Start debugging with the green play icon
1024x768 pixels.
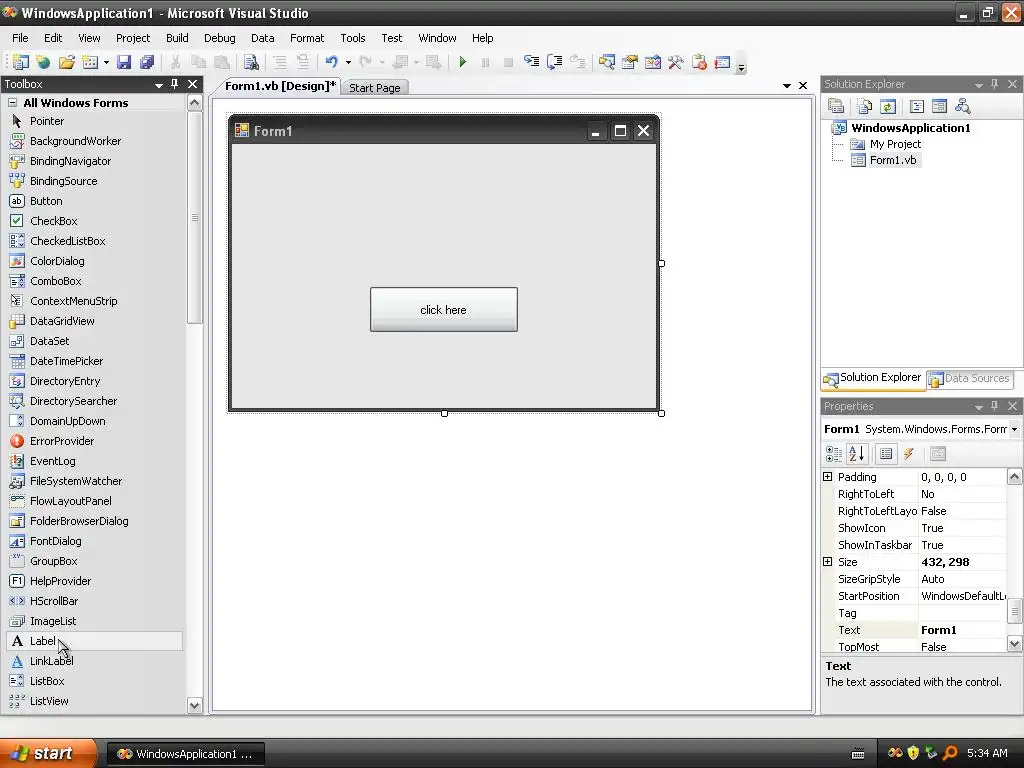462,62
